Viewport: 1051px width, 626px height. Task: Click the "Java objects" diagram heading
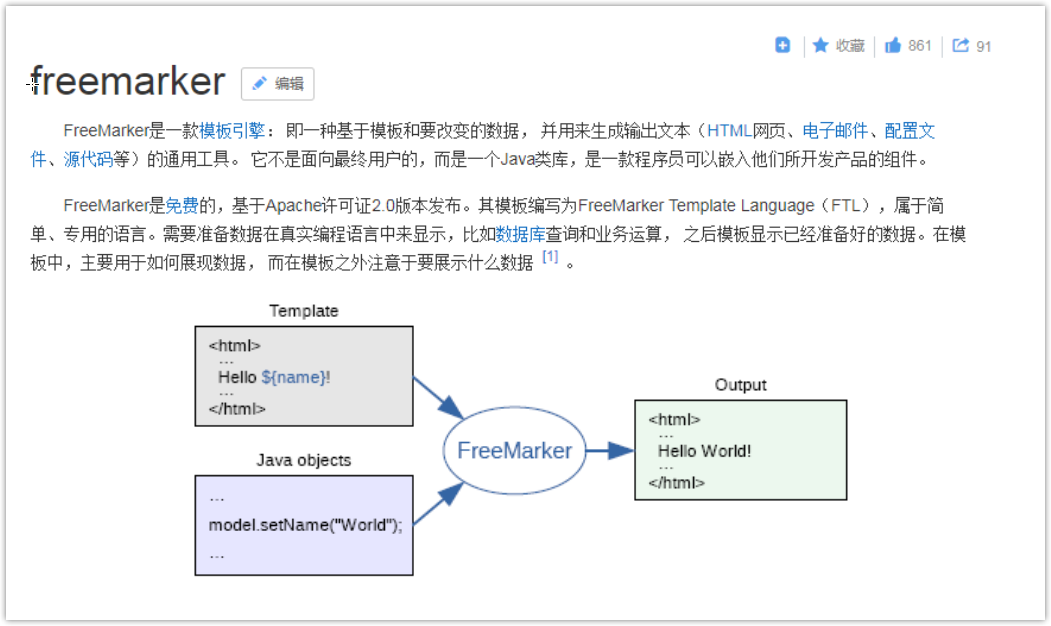304,460
